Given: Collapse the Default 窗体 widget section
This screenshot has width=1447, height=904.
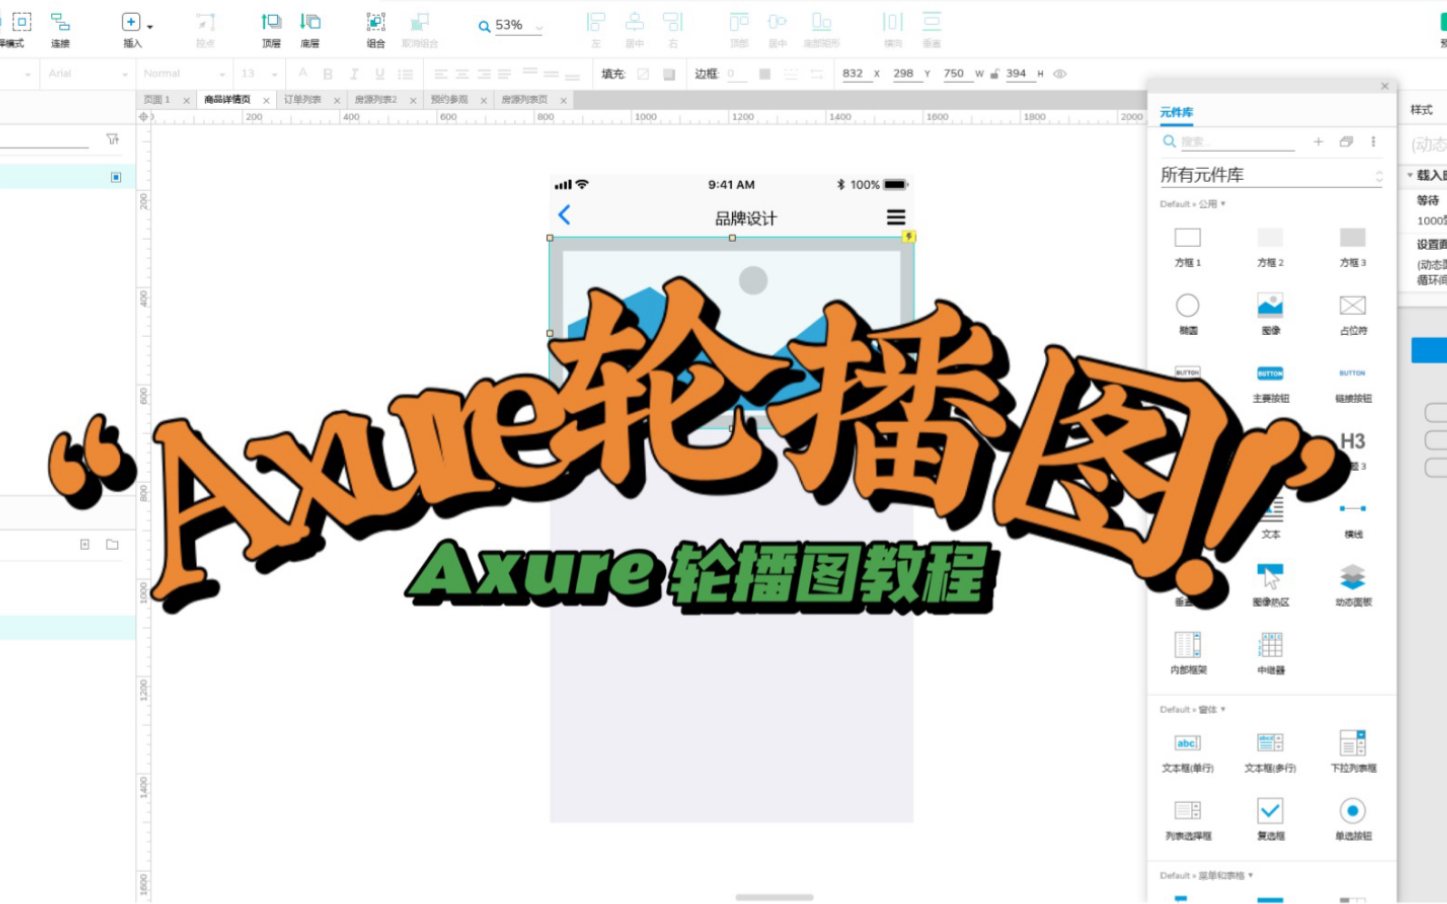Looking at the screenshot, I should click(1193, 710).
